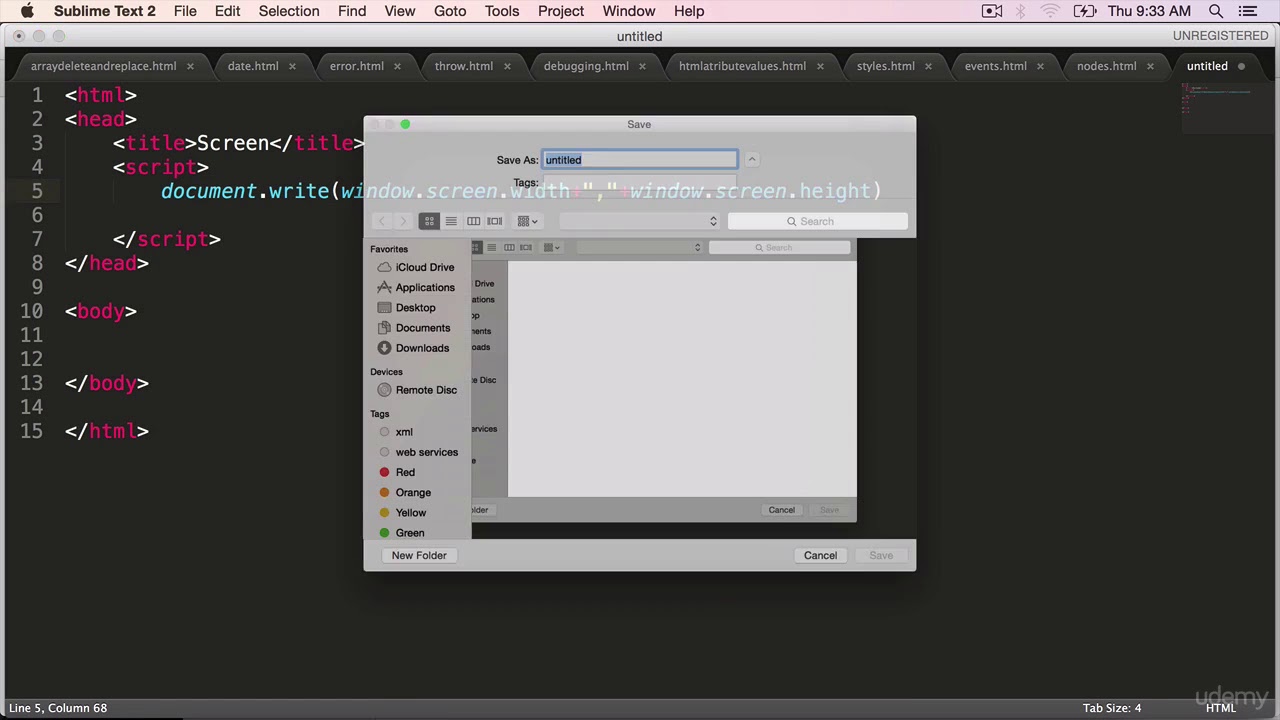This screenshot has width=1280, height=720.
Task: Switch Save dialog to column view
Action: (473, 221)
